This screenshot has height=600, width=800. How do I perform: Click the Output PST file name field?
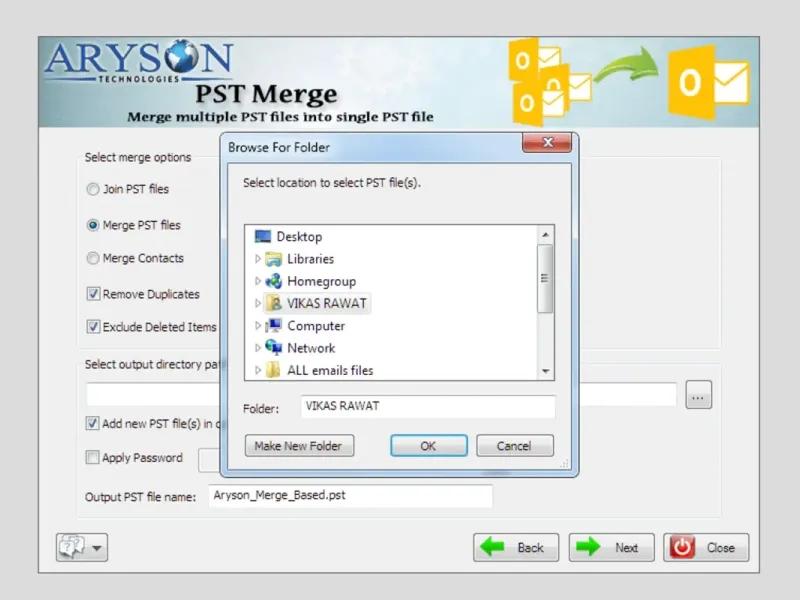click(x=351, y=496)
